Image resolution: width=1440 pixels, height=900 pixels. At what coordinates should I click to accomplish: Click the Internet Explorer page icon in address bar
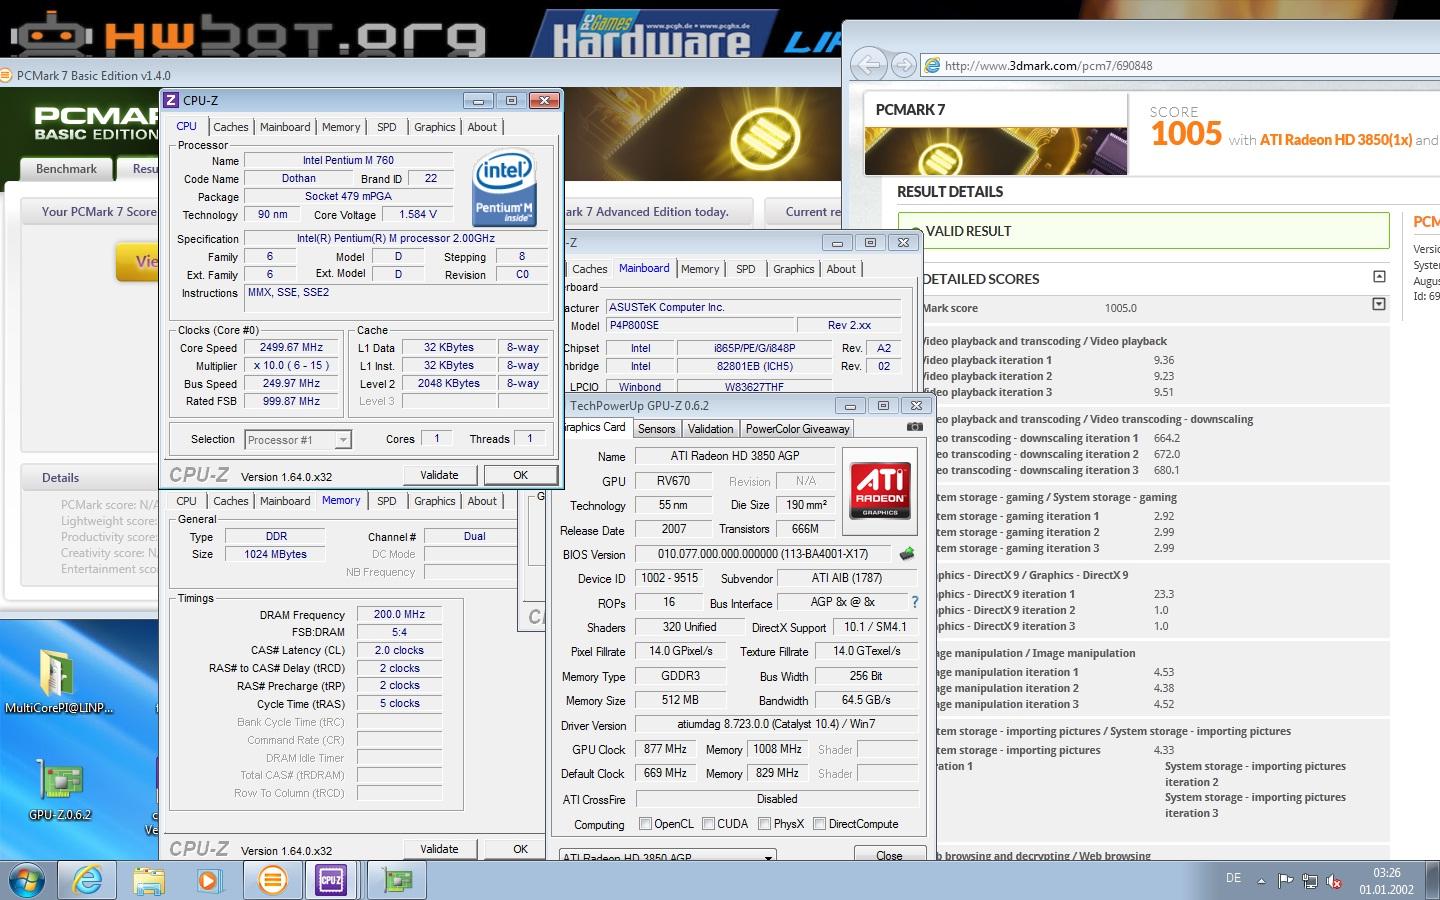(x=932, y=65)
